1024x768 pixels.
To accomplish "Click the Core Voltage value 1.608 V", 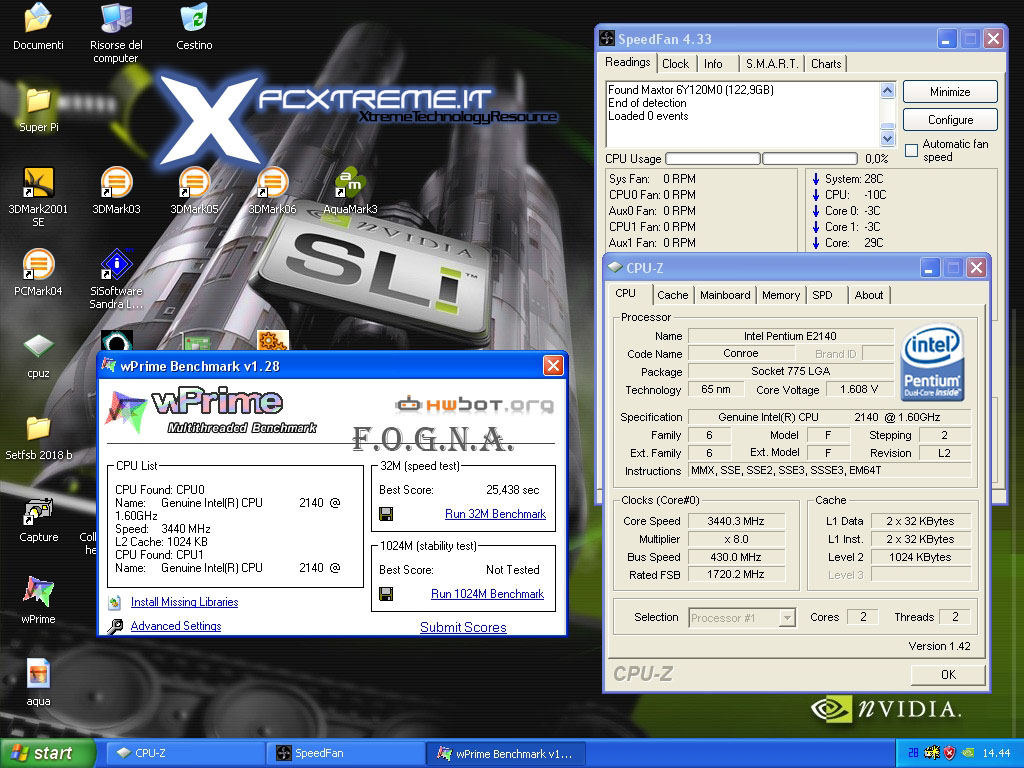I will 859,389.
